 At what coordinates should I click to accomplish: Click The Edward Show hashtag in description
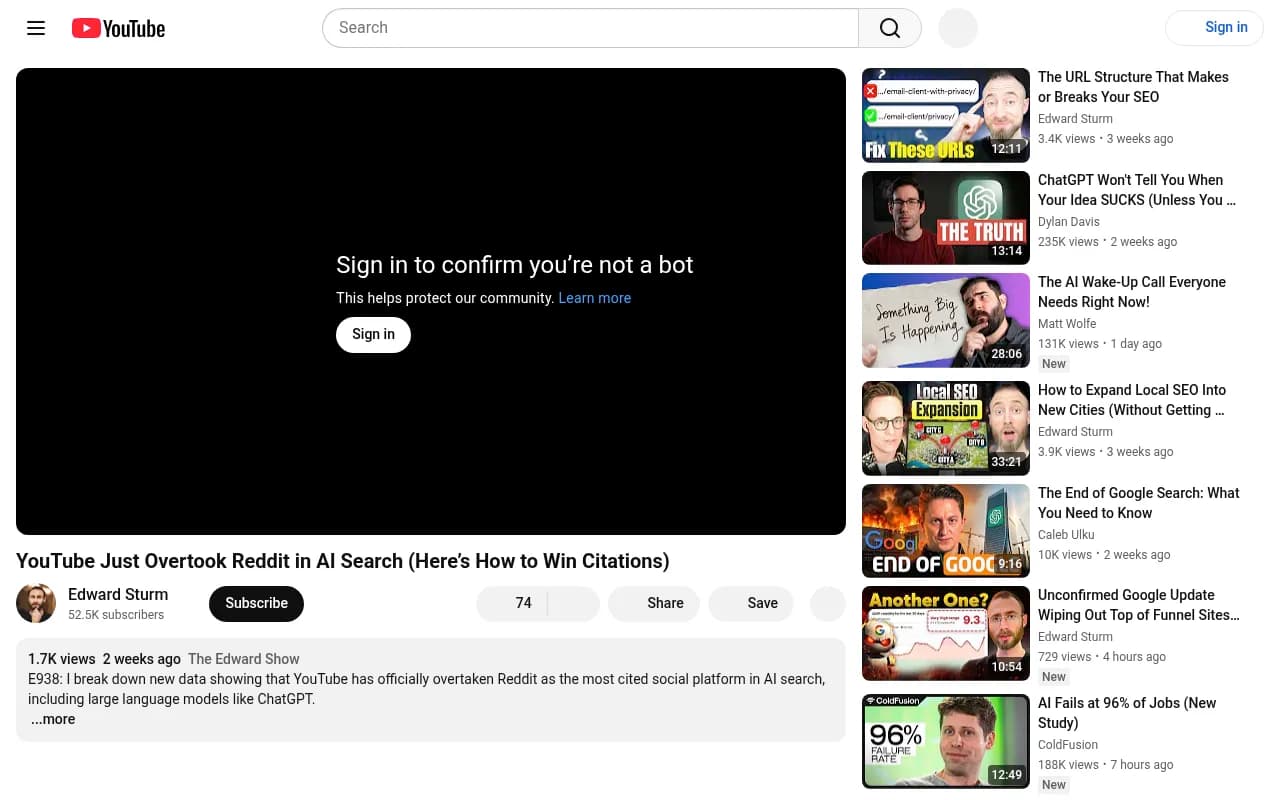pyautogui.click(x=243, y=659)
